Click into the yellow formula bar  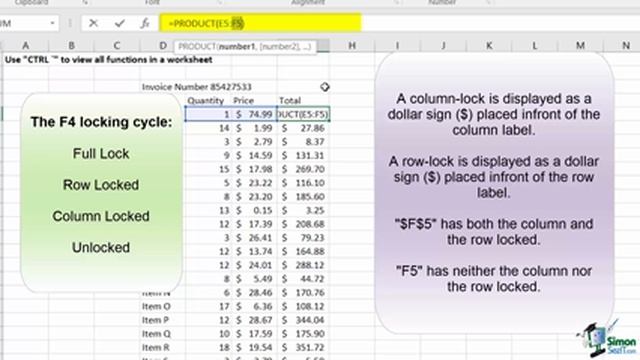260,23
